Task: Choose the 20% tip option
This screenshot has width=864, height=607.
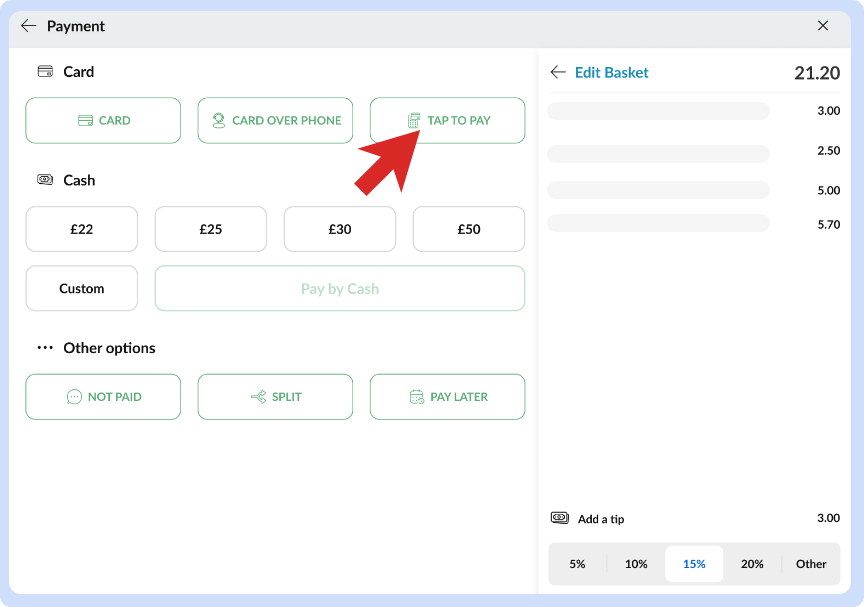Action: (752, 564)
